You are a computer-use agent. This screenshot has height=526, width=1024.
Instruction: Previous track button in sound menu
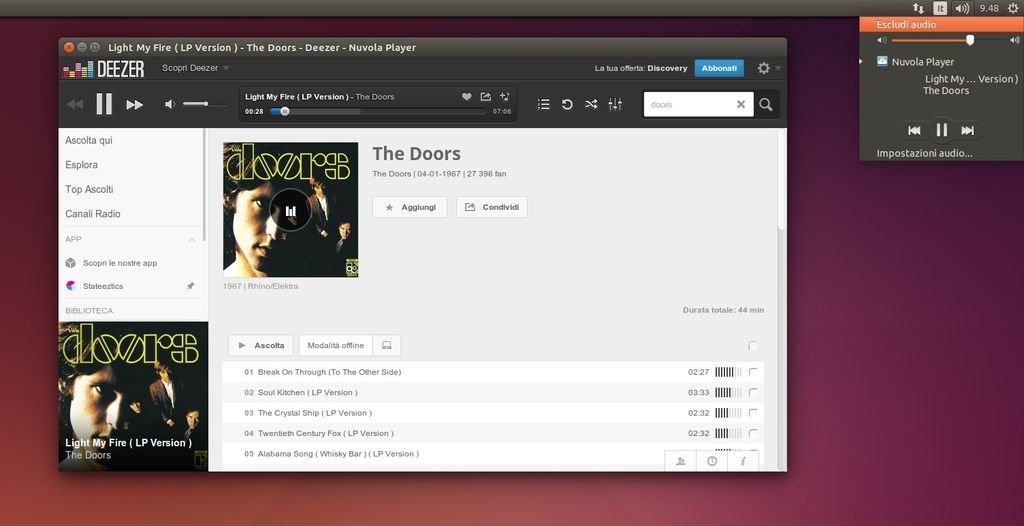coord(914,130)
